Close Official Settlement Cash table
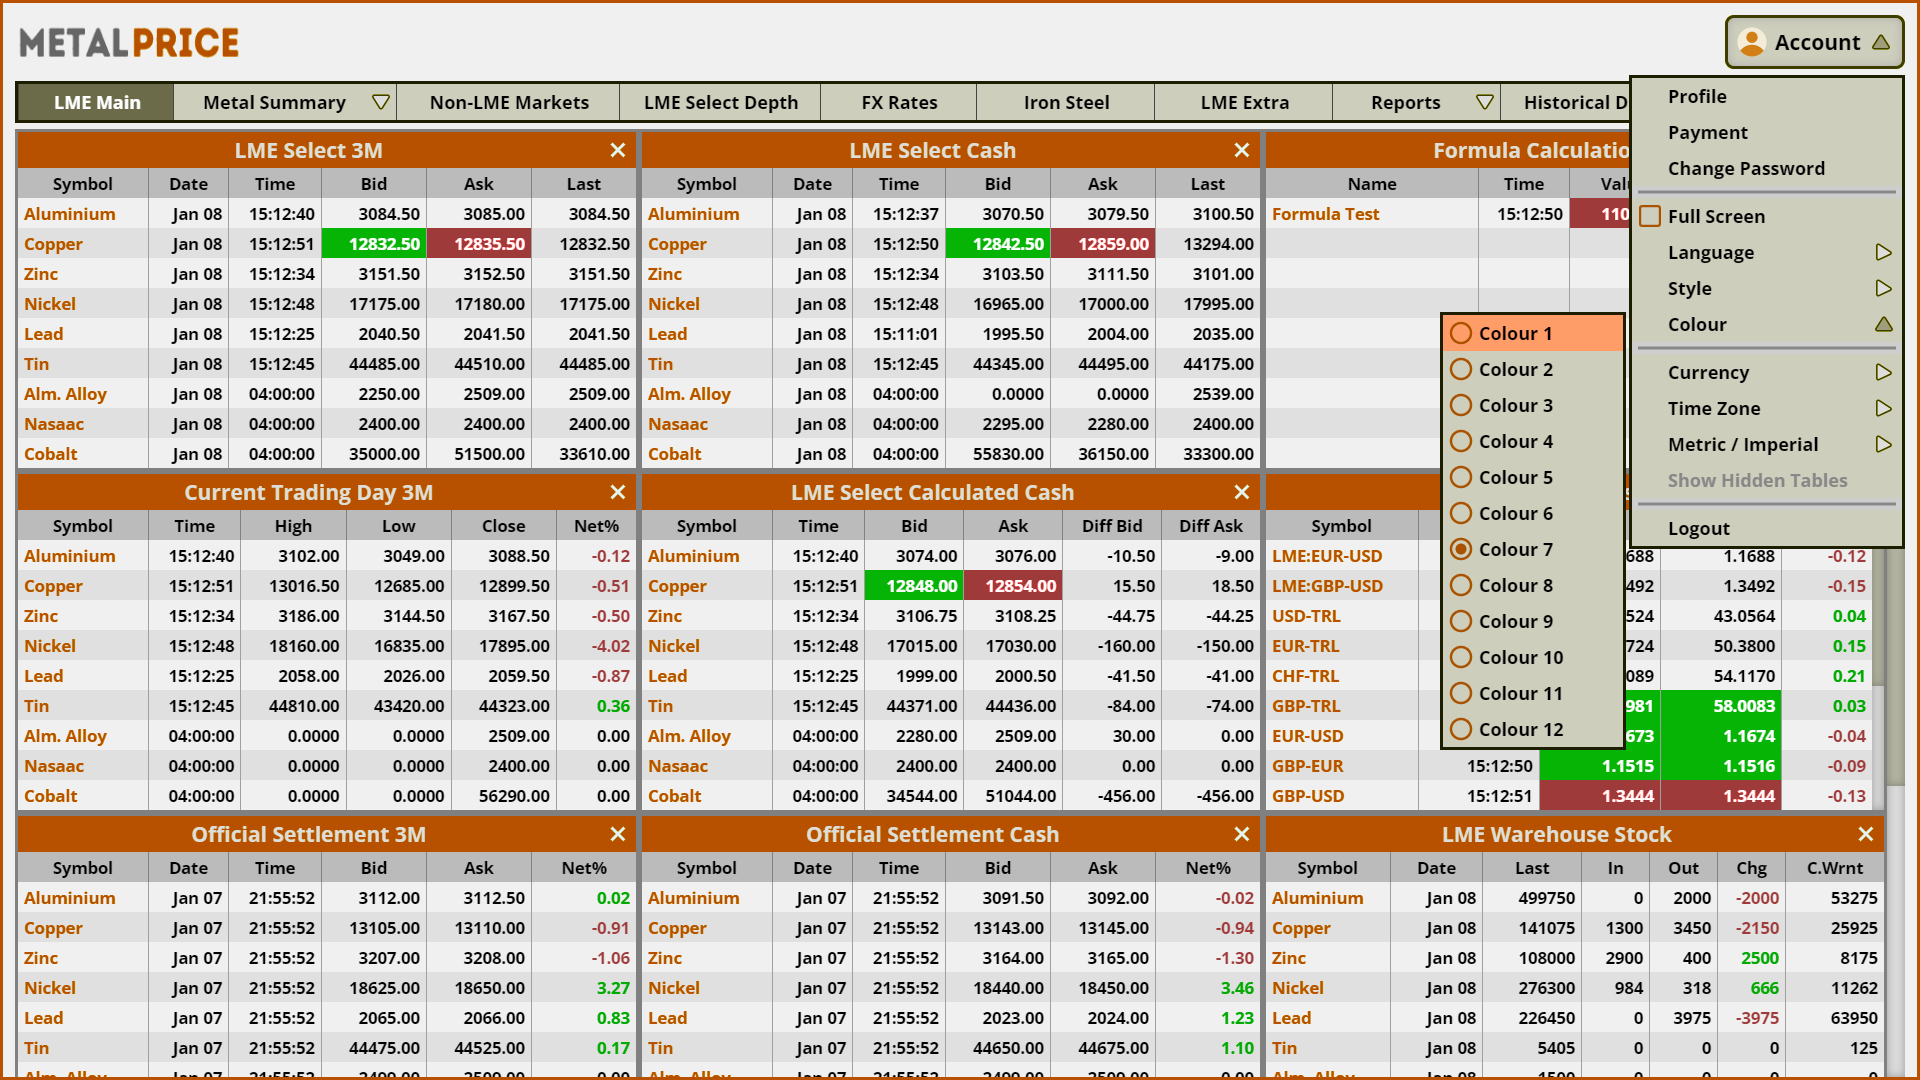This screenshot has height=1080, width=1920. (1242, 834)
